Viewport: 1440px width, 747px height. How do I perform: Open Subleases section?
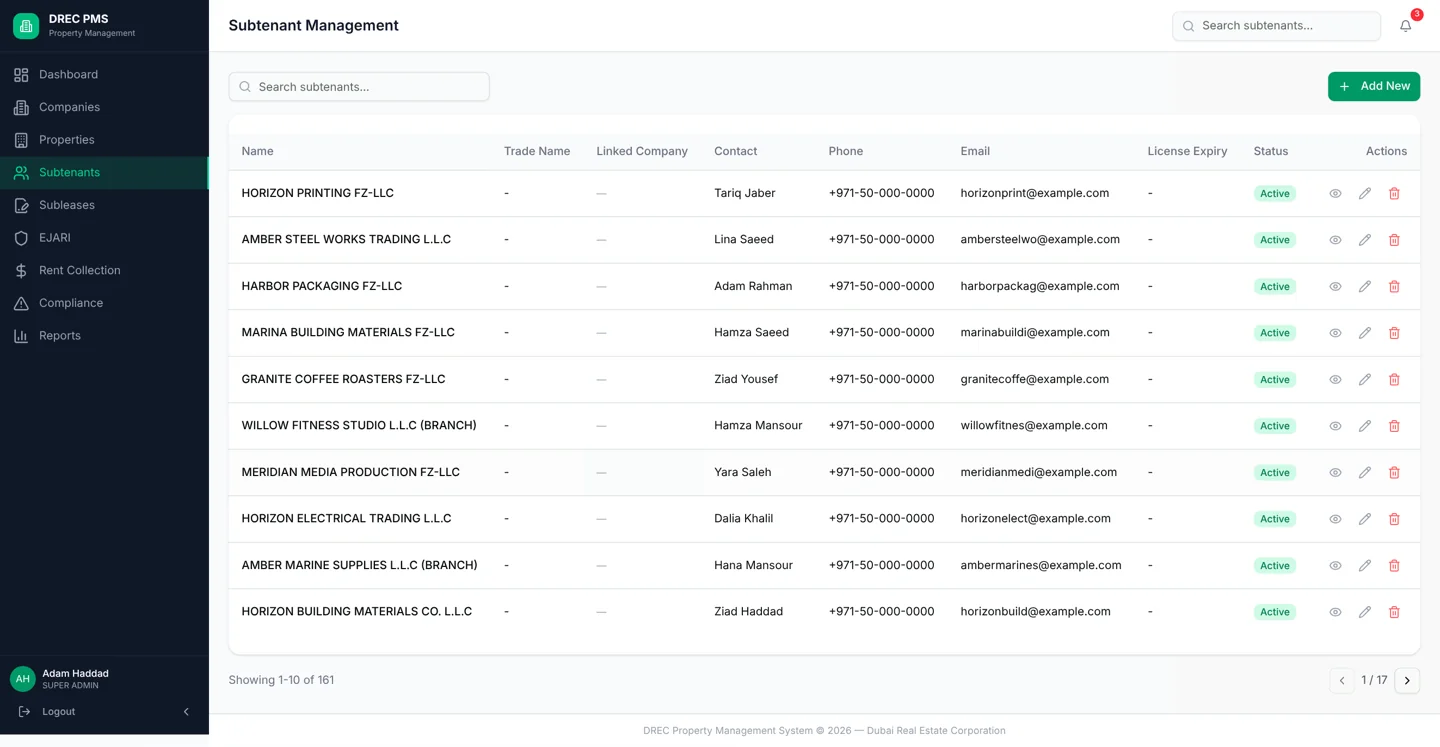pos(104,205)
